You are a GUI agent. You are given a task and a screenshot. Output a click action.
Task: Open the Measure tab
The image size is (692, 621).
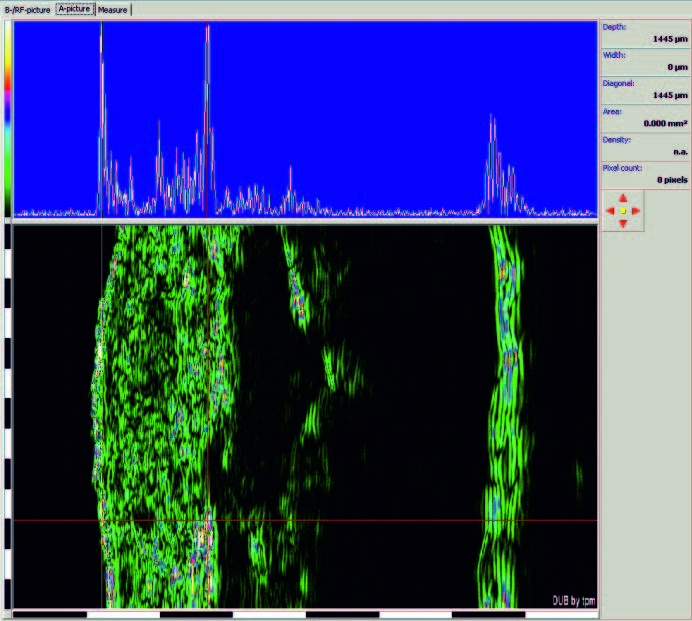pyautogui.click(x=113, y=9)
